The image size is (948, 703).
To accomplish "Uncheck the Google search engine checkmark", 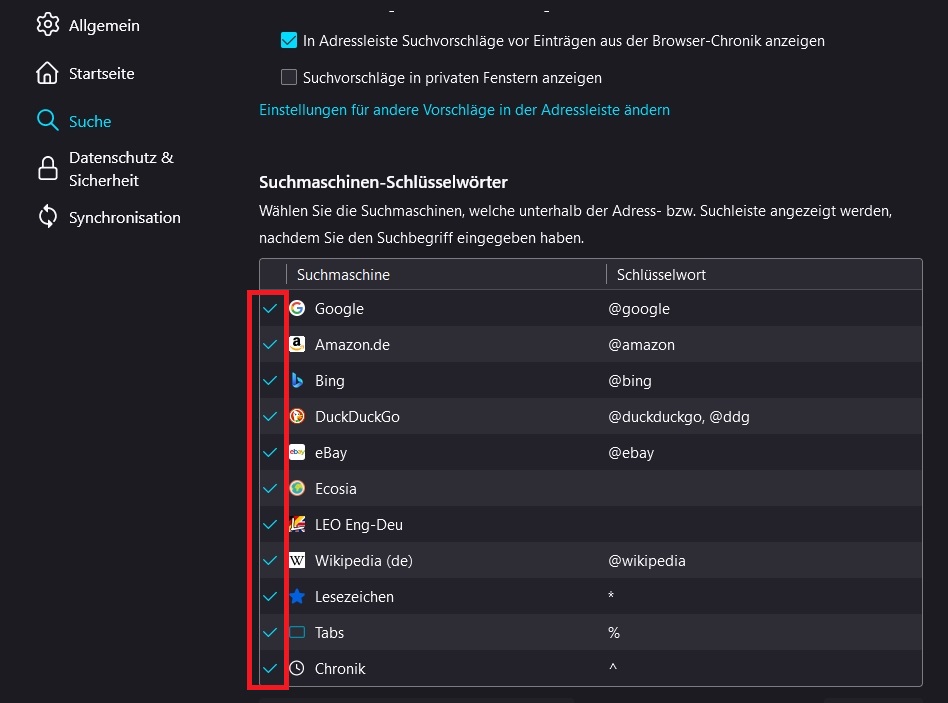I will click(x=269, y=309).
